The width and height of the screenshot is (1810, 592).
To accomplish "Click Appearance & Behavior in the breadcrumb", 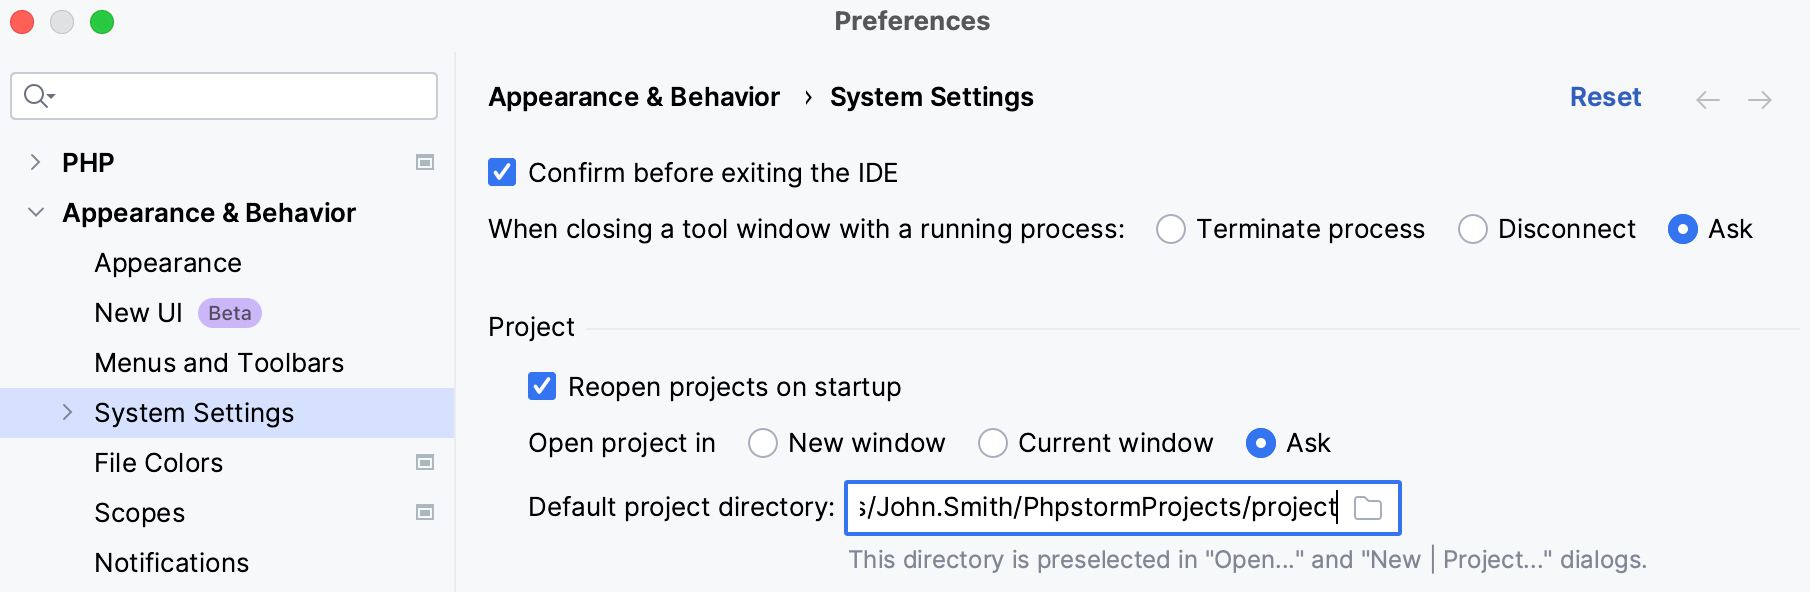I will pos(633,97).
